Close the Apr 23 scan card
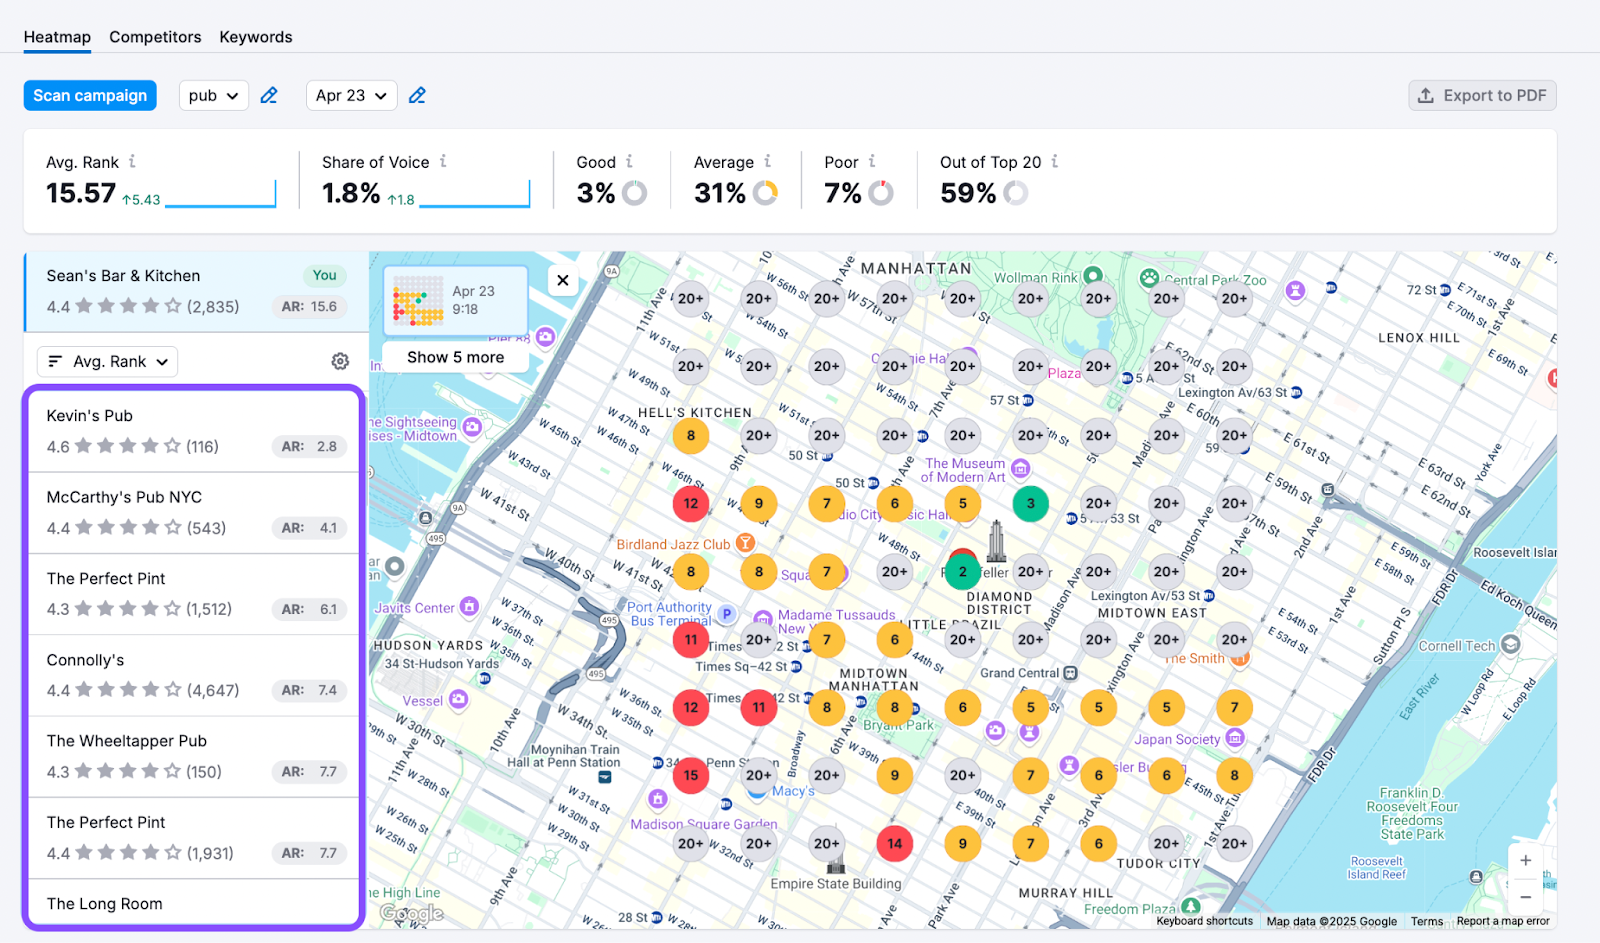This screenshot has width=1600, height=943. [x=563, y=280]
